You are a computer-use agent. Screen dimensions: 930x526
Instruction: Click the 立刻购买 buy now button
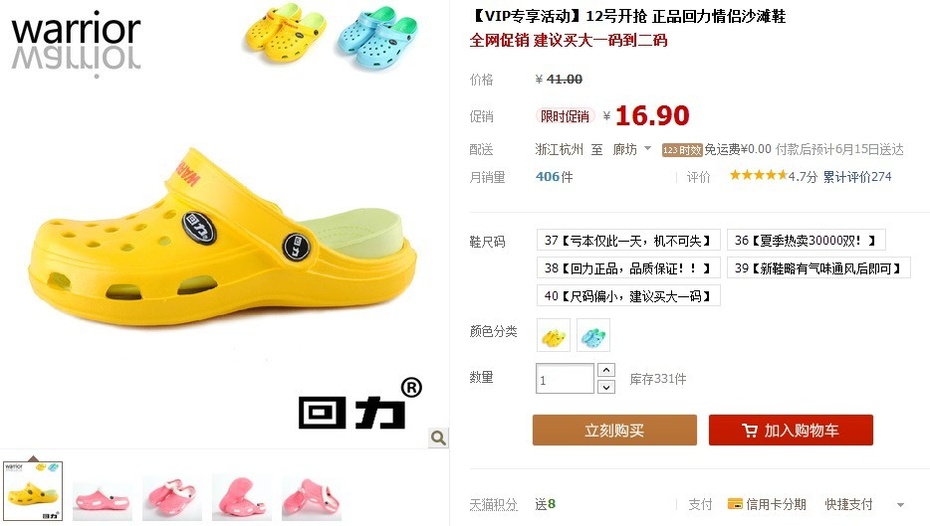click(614, 430)
